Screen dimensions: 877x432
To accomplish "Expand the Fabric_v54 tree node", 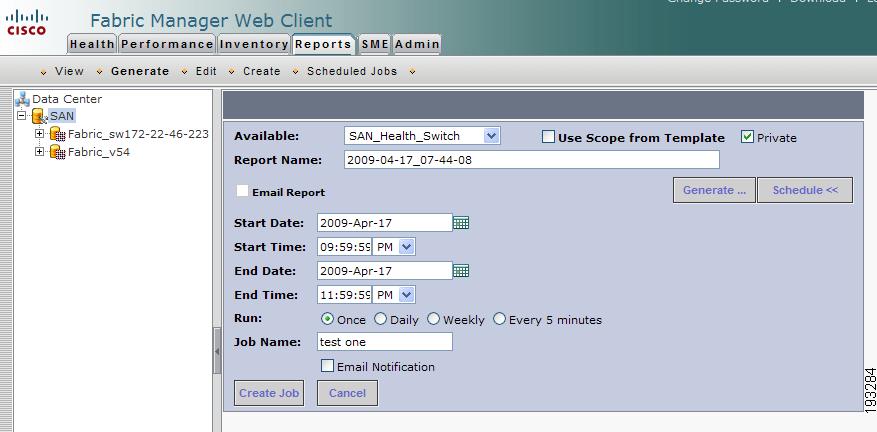I will click(x=39, y=152).
